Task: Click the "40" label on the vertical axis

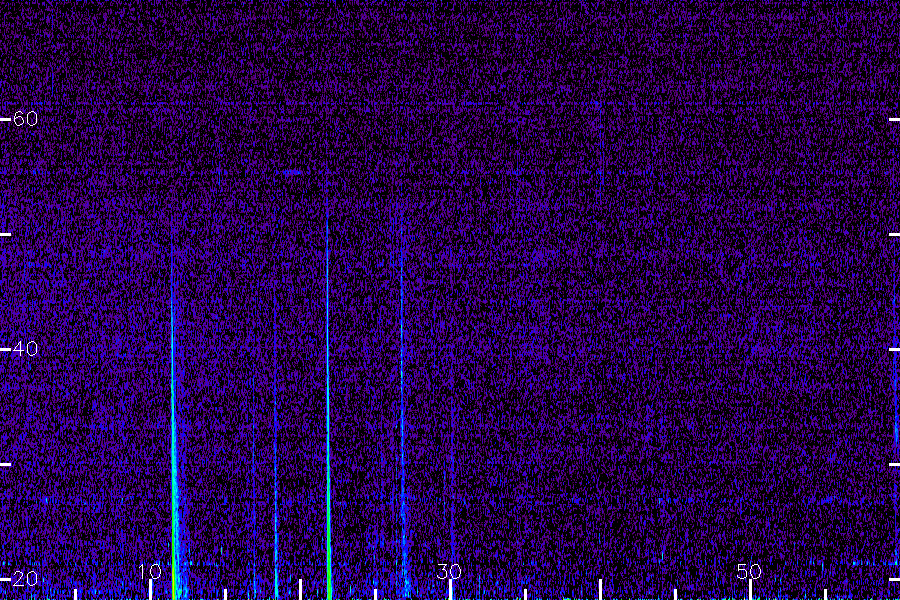Action: point(25,349)
